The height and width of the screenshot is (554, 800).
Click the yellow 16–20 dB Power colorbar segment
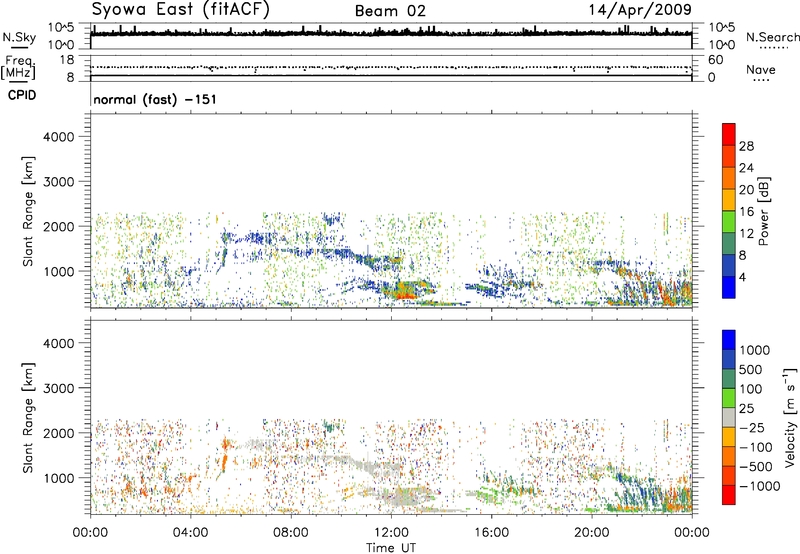pyautogui.click(x=729, y=200)
